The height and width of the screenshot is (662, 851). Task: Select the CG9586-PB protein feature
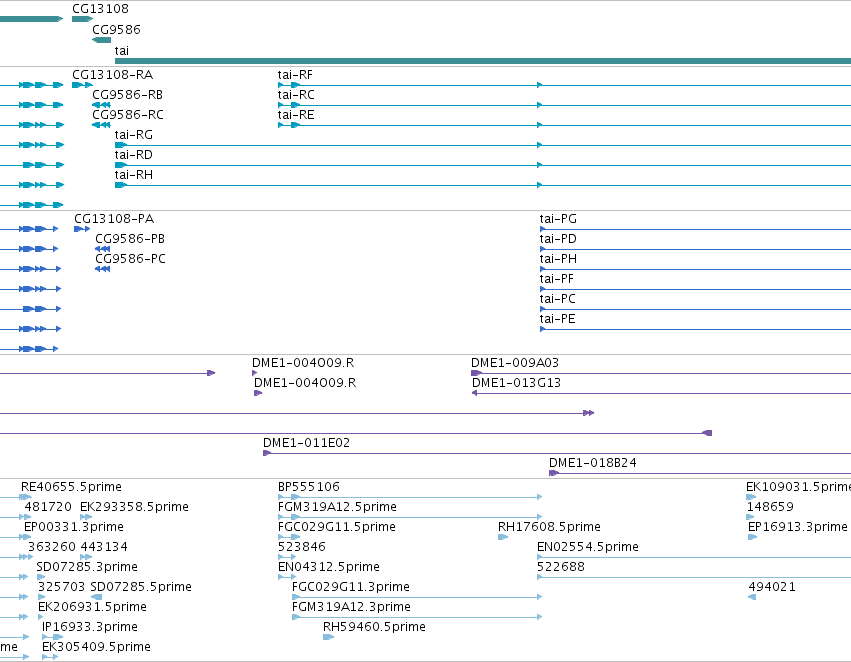point(130,239)
